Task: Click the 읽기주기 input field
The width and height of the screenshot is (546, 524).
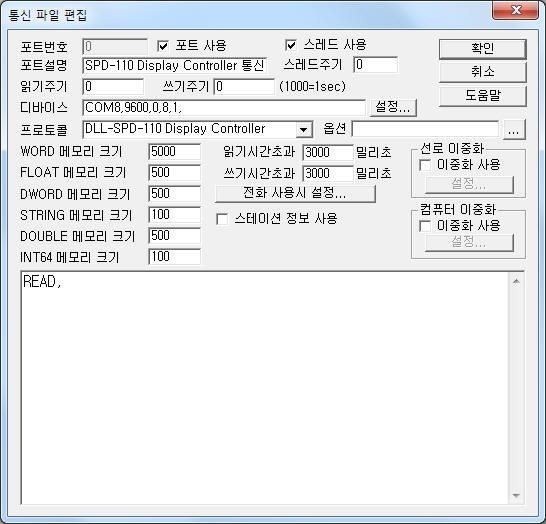Action: (113, 86)
